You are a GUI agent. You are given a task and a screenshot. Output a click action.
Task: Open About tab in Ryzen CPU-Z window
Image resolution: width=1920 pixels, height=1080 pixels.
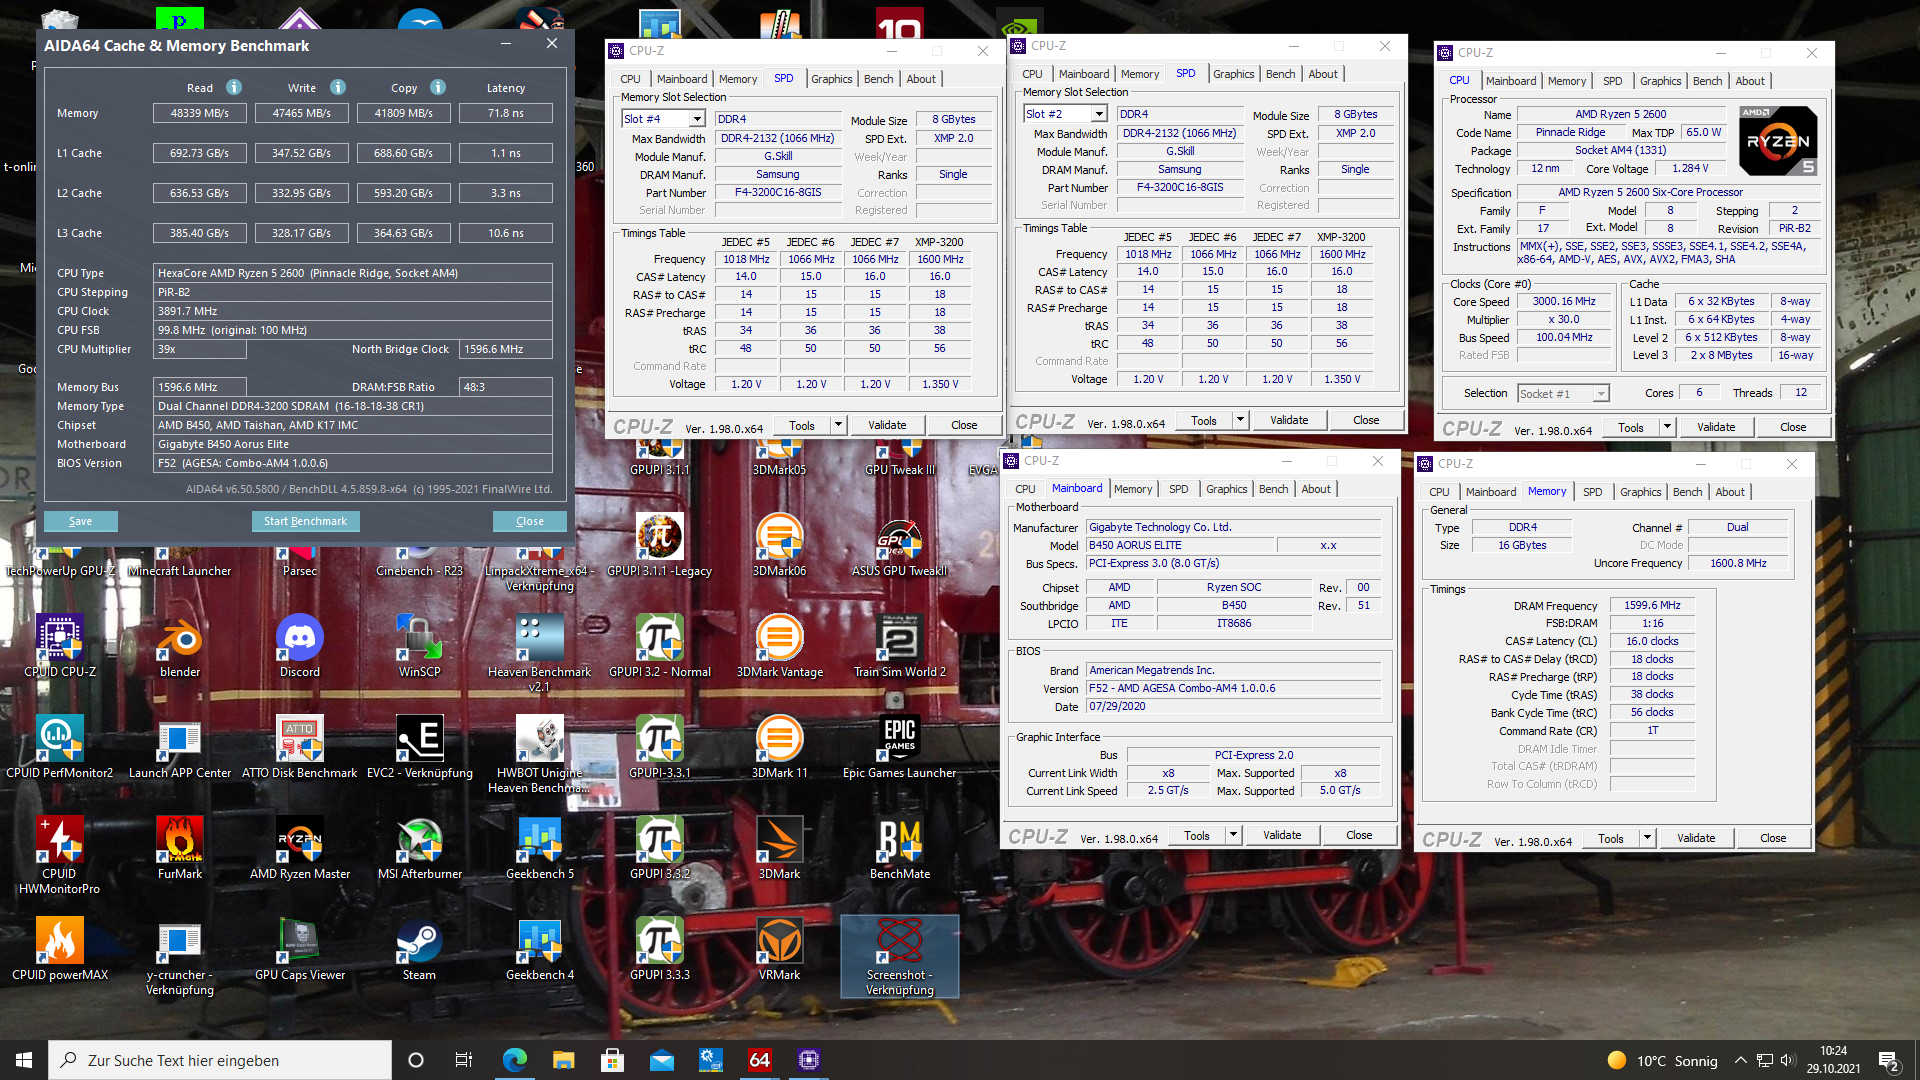pyautogui.click(x=1749, y=81)
